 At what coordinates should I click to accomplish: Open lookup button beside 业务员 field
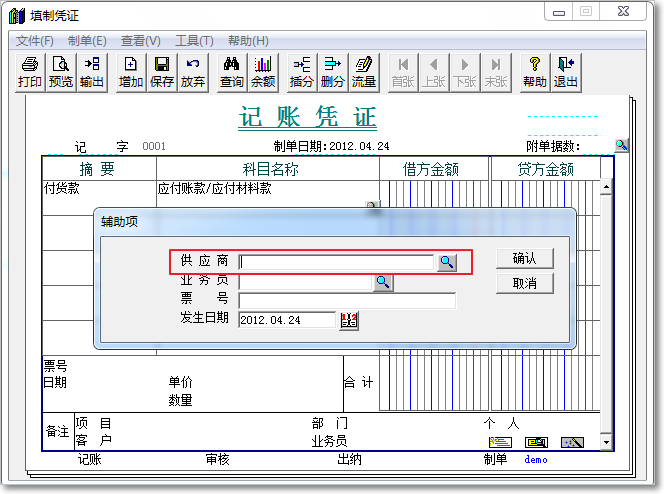[382, 282]
